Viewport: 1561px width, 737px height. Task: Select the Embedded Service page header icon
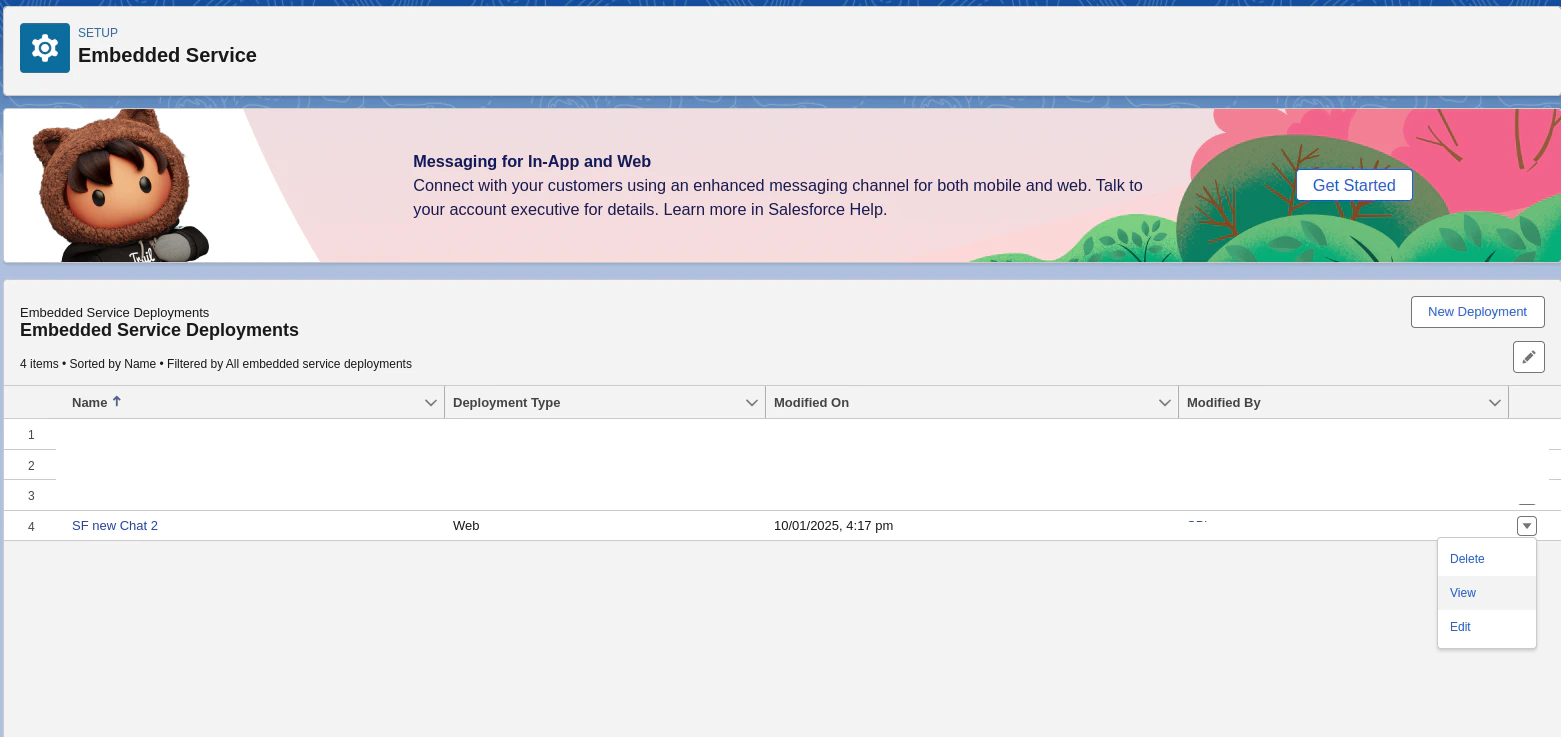[x=44, y=47]
